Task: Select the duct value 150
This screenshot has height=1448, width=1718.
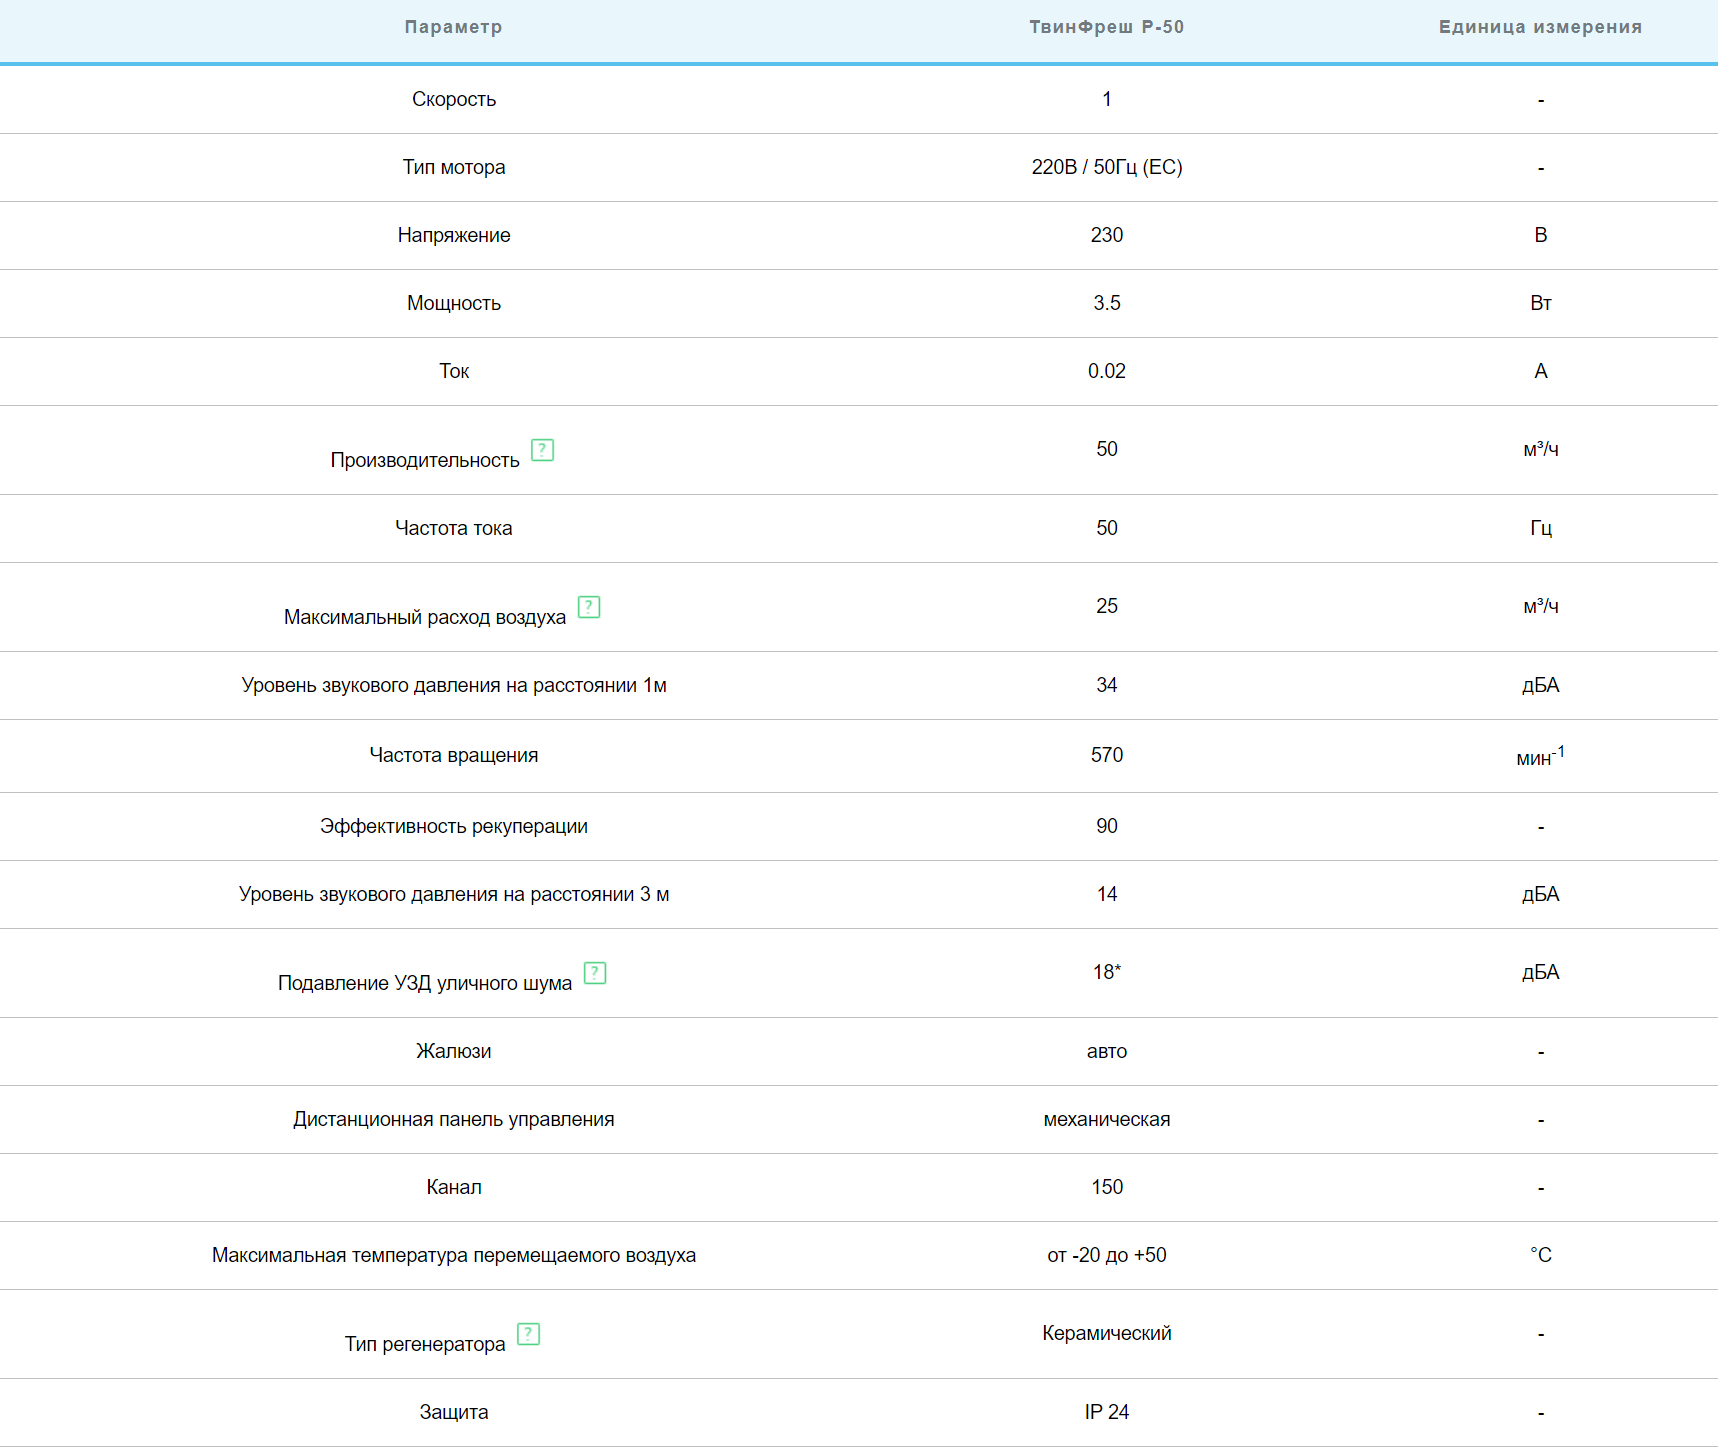Action: tap(1107, 1187)
